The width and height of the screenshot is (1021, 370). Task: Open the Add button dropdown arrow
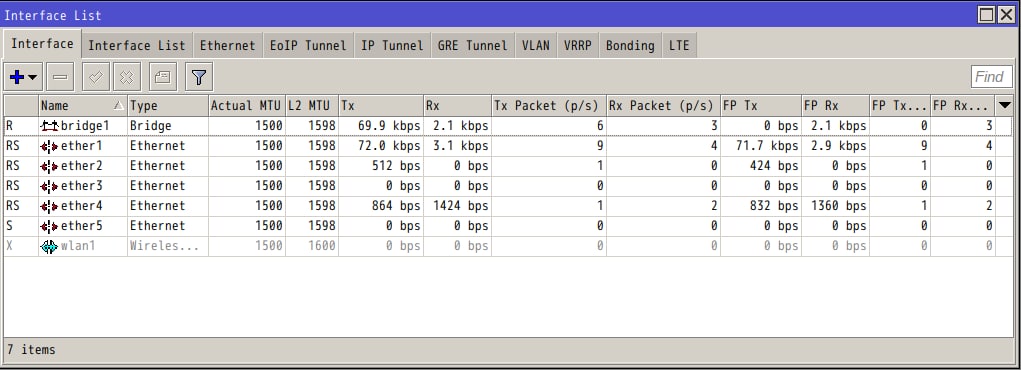tap(32, 78)
